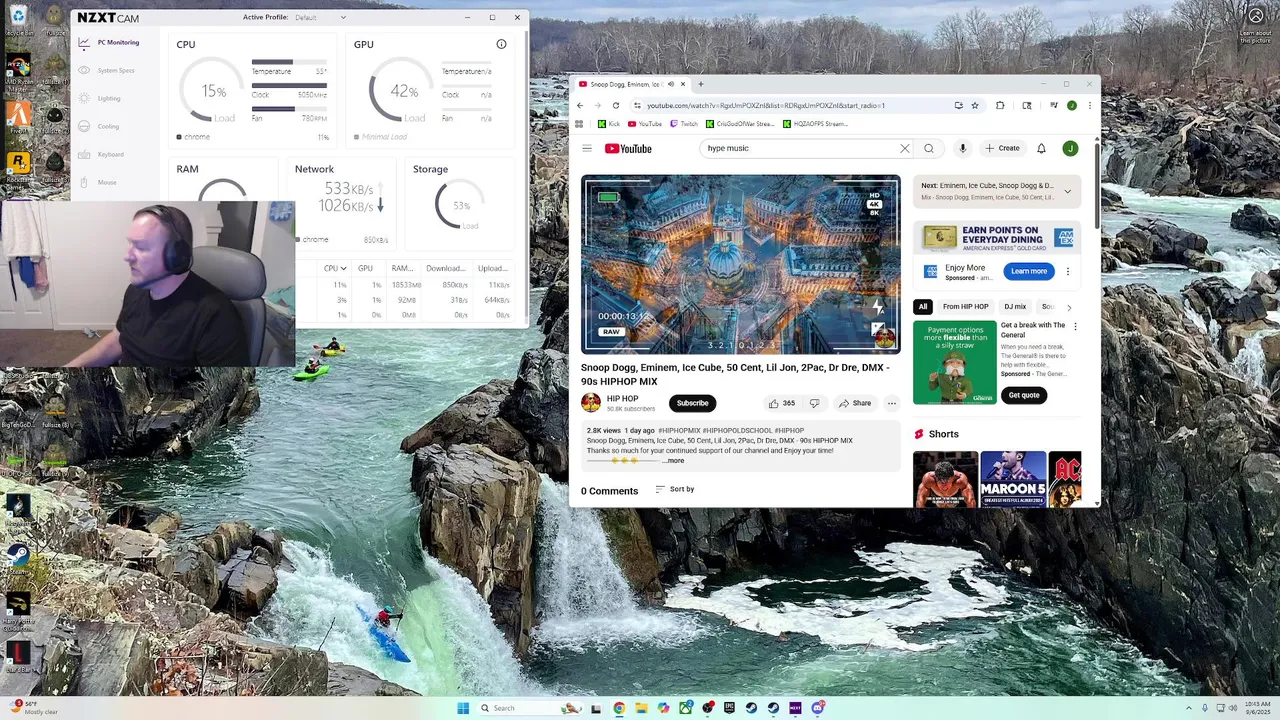Click American Express Learn more button
This screenshot has height=720, width=1280.
(x=1029, y=271)
